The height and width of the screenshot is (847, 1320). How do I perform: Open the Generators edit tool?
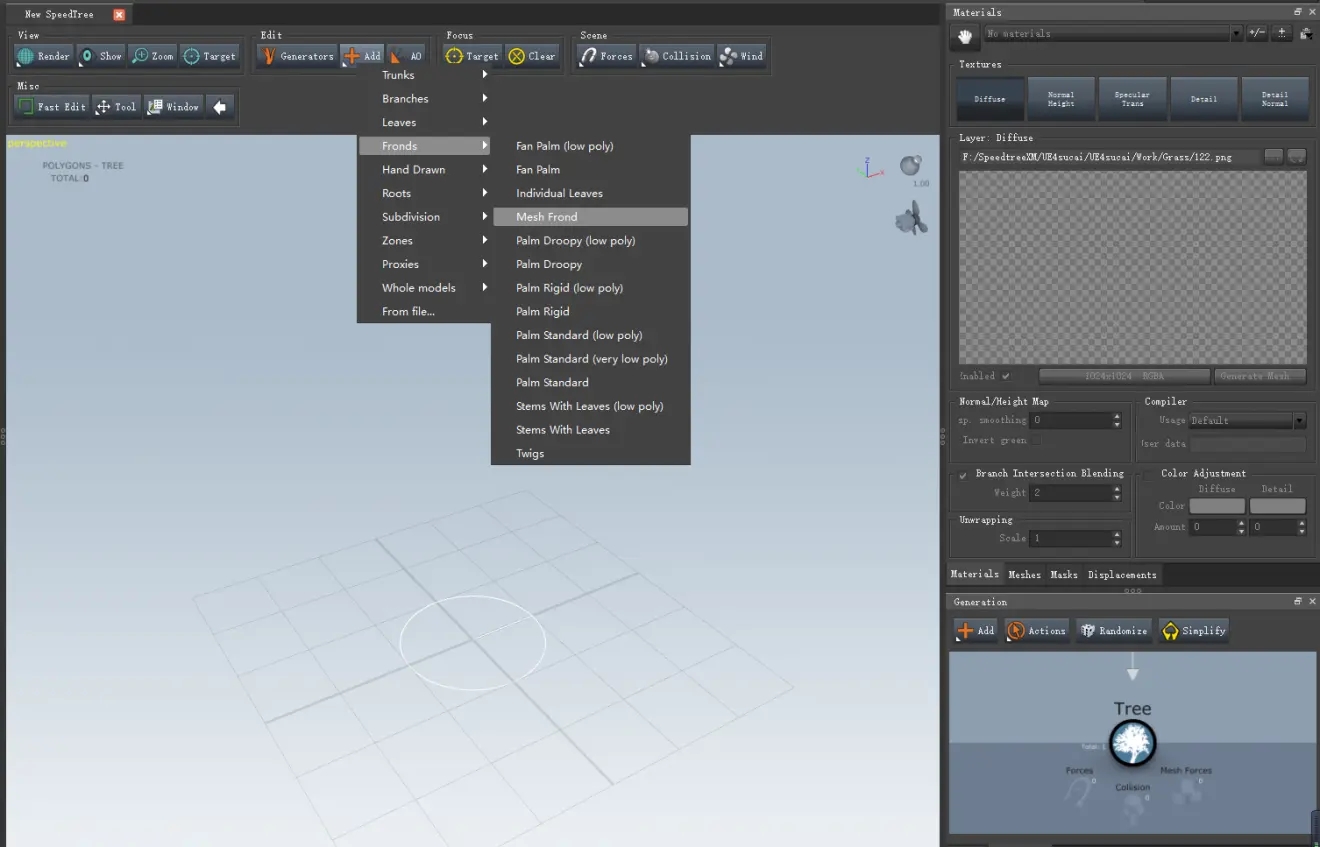click(297, 56)
